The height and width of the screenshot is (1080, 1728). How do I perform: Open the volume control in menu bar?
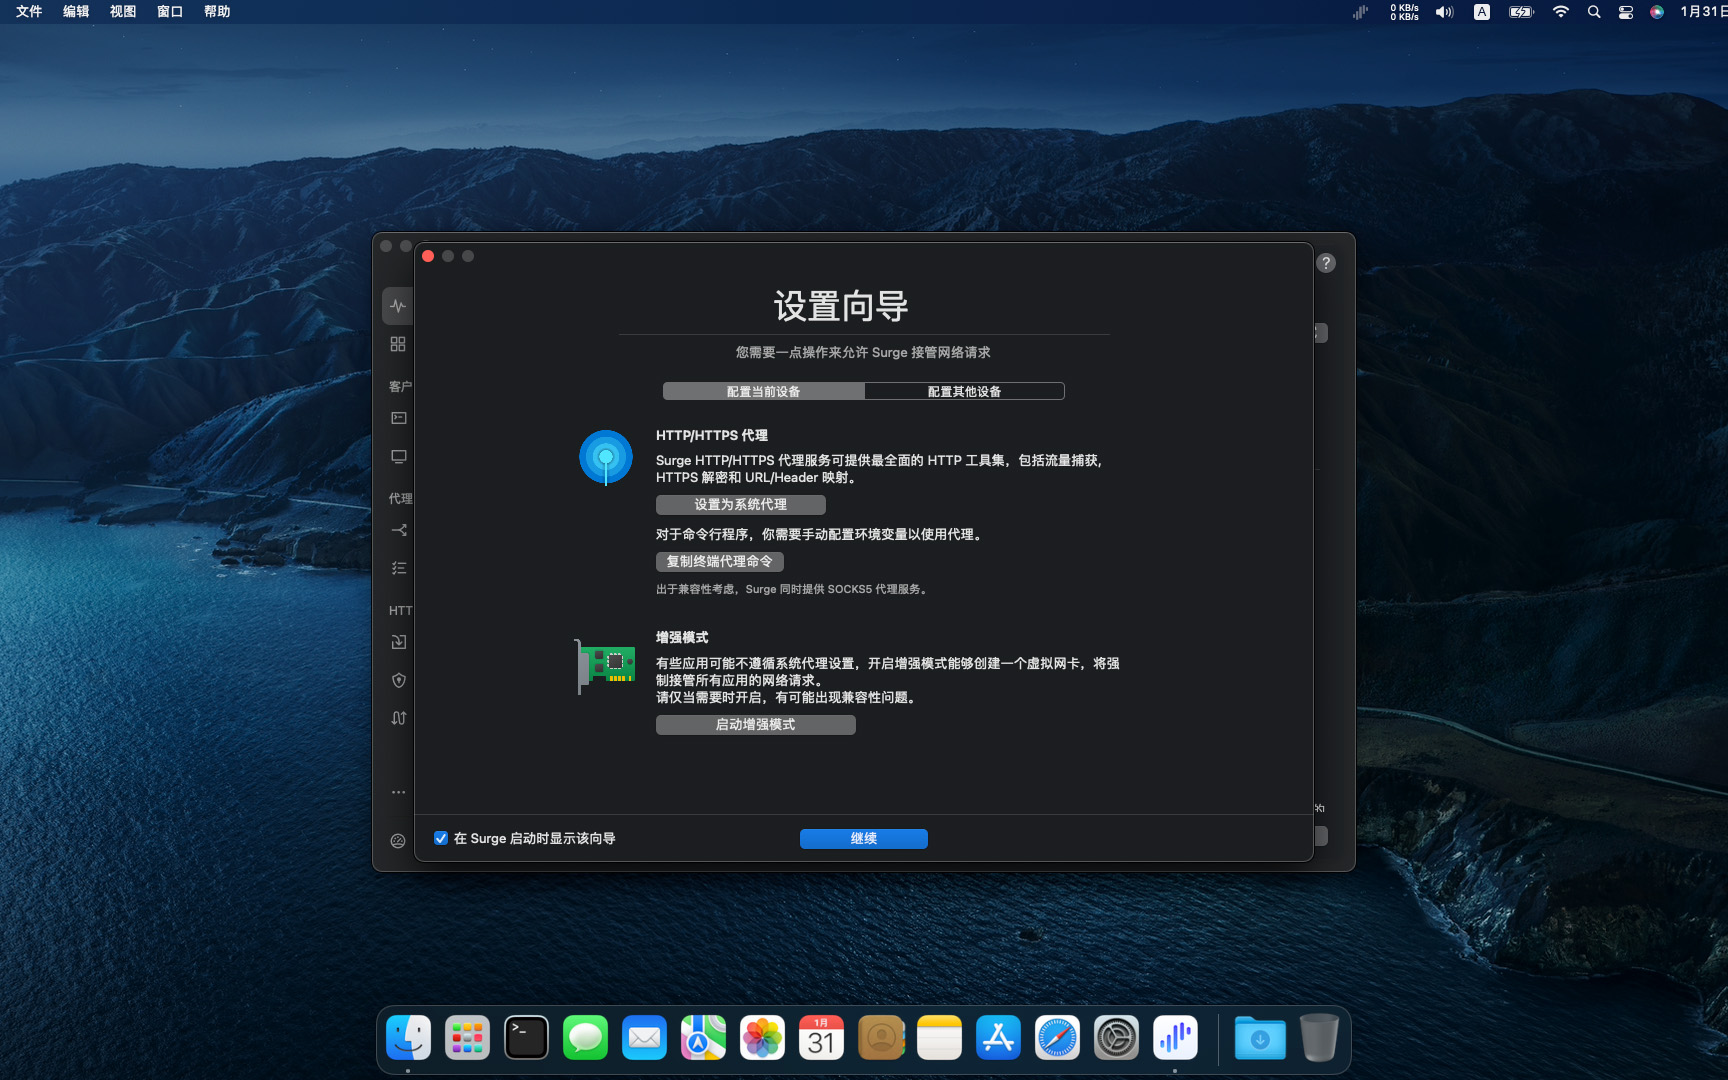pos(1444,12)
